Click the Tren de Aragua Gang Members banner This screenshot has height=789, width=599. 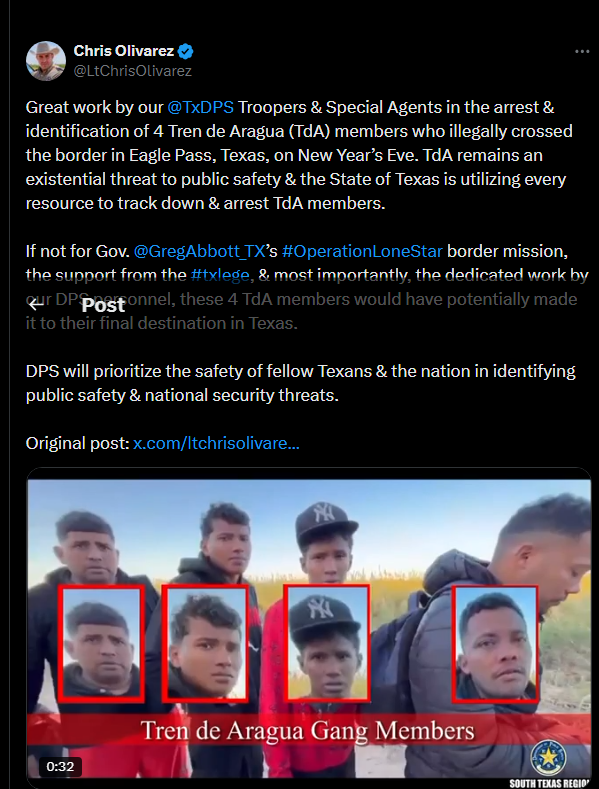pos(308,730)
